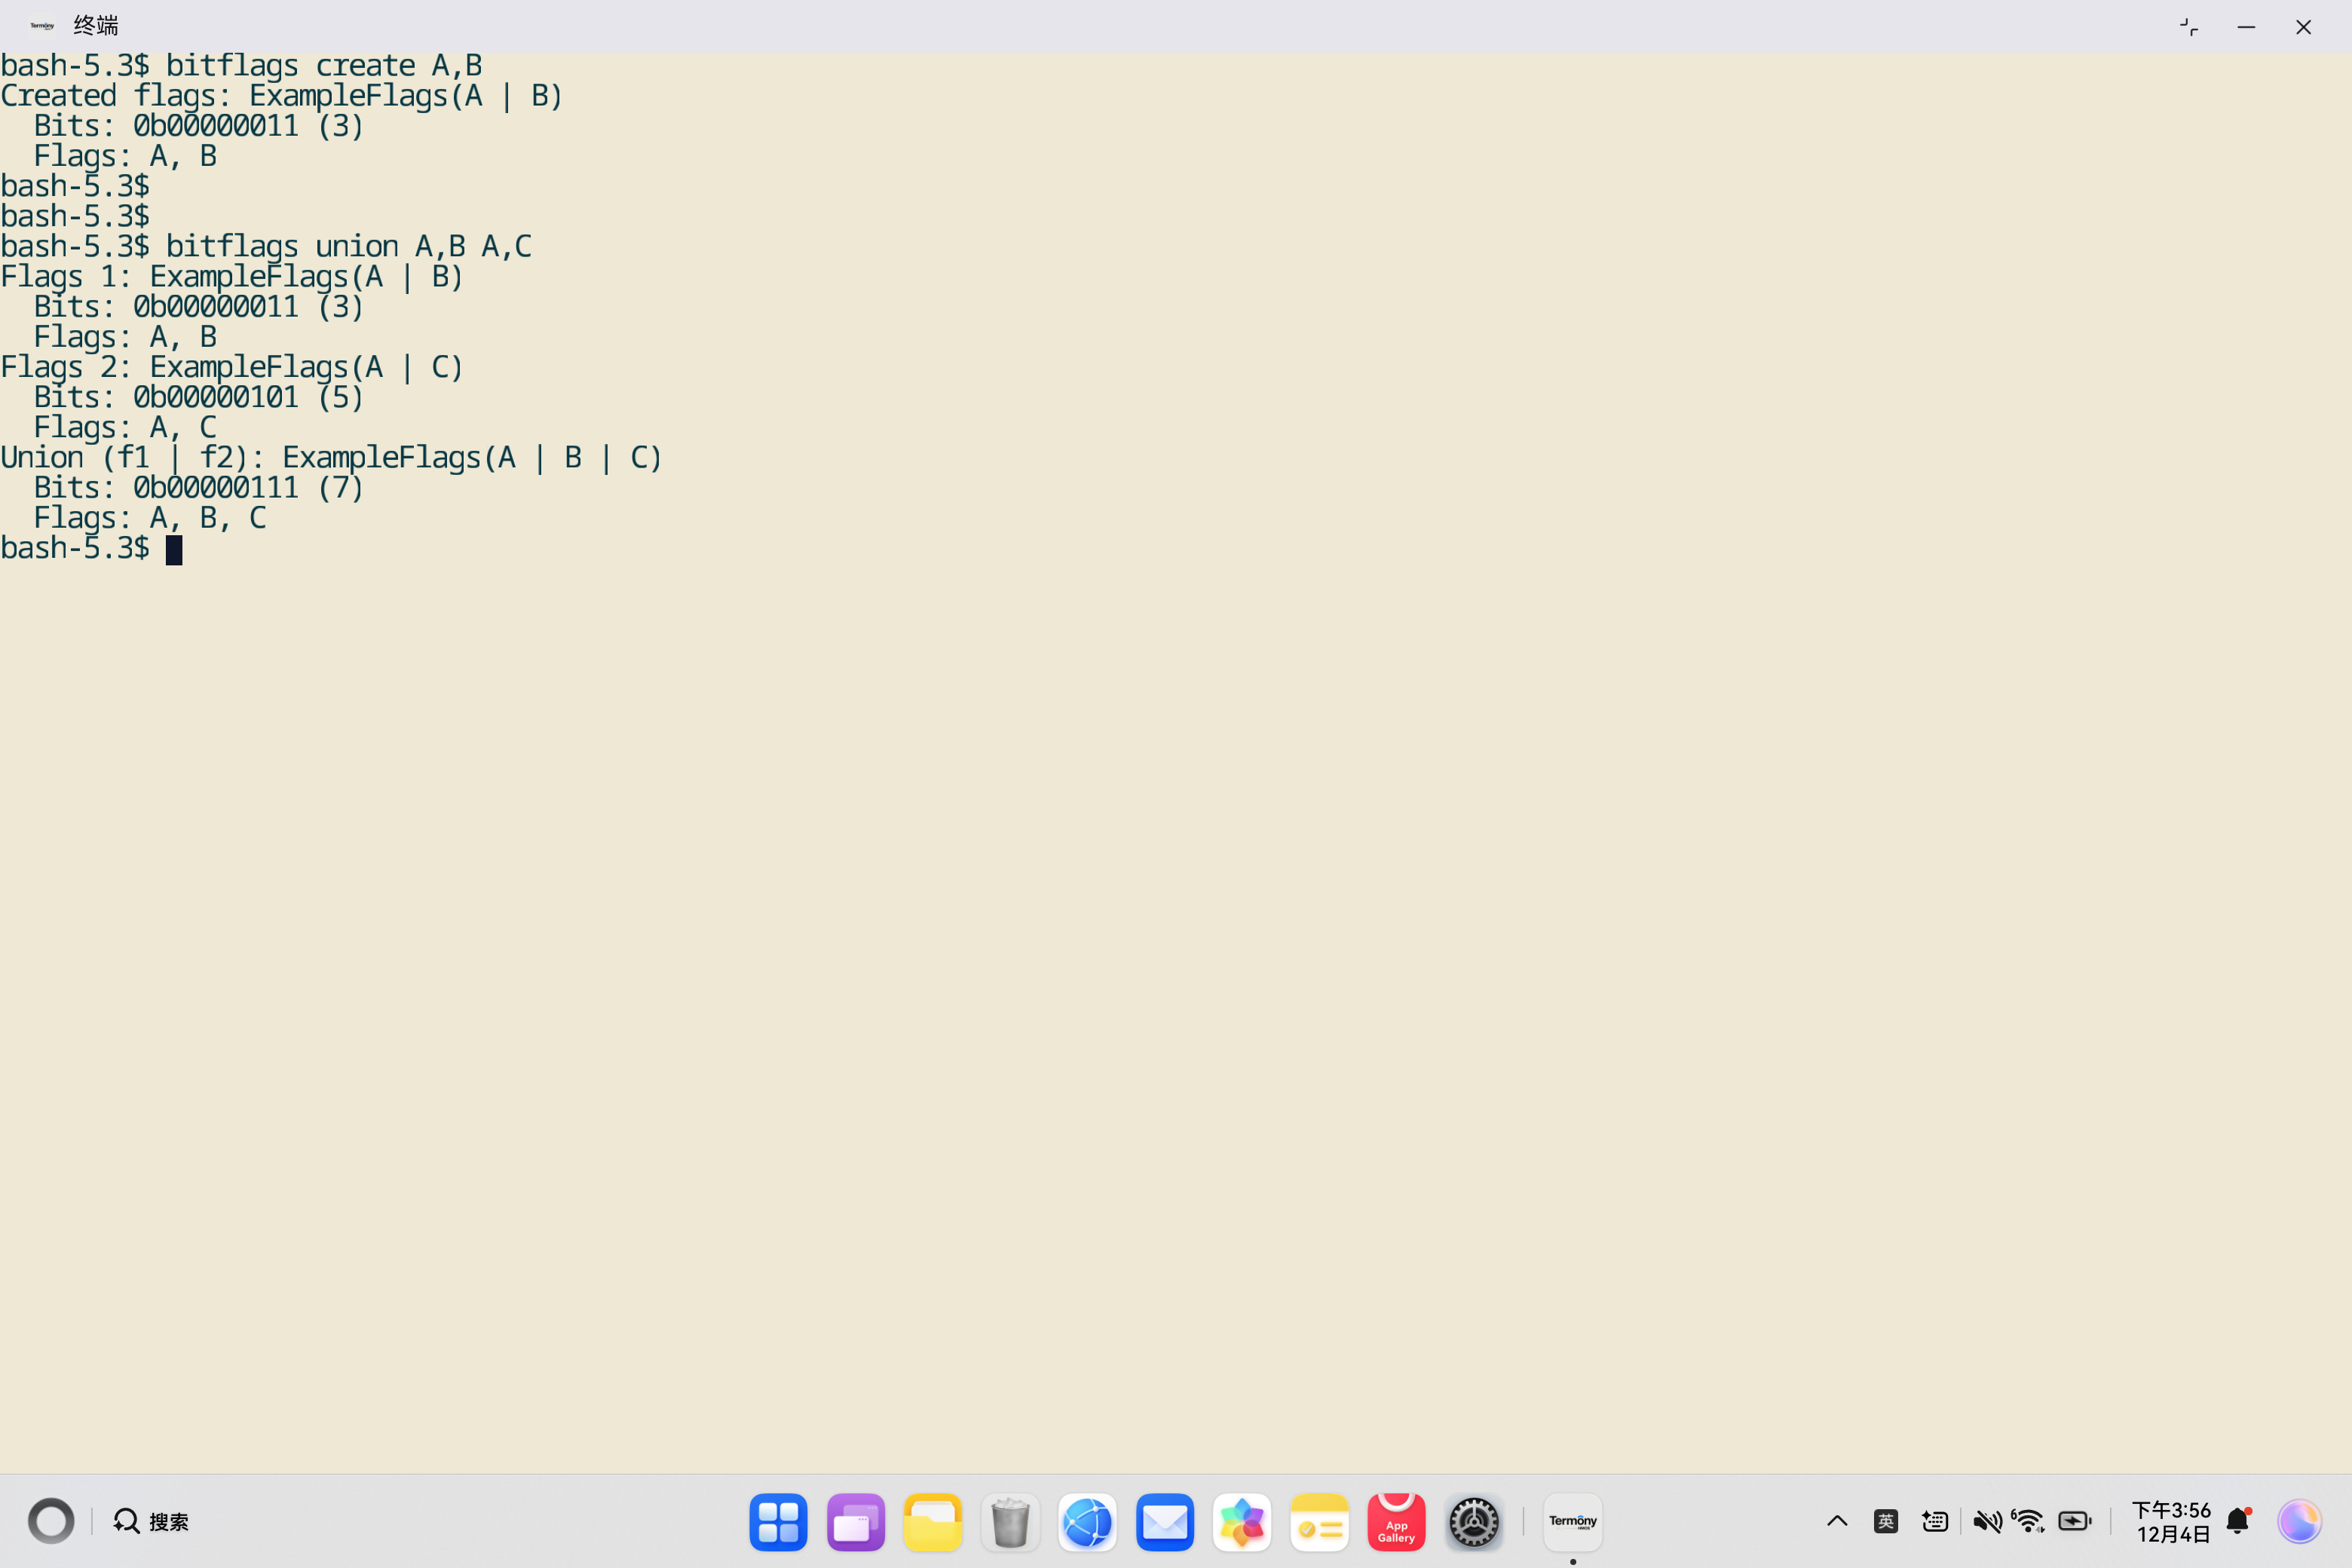The width and height of the screenshot is (2352, 1568).
Task: Expand hidden tray icons via the chevron
Action: [x=1836, y=1521]
